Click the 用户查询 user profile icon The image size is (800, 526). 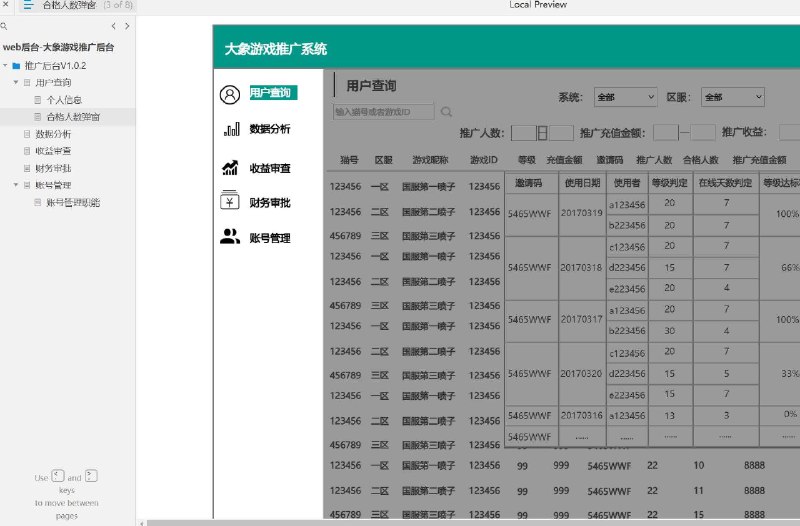(230, 94)
